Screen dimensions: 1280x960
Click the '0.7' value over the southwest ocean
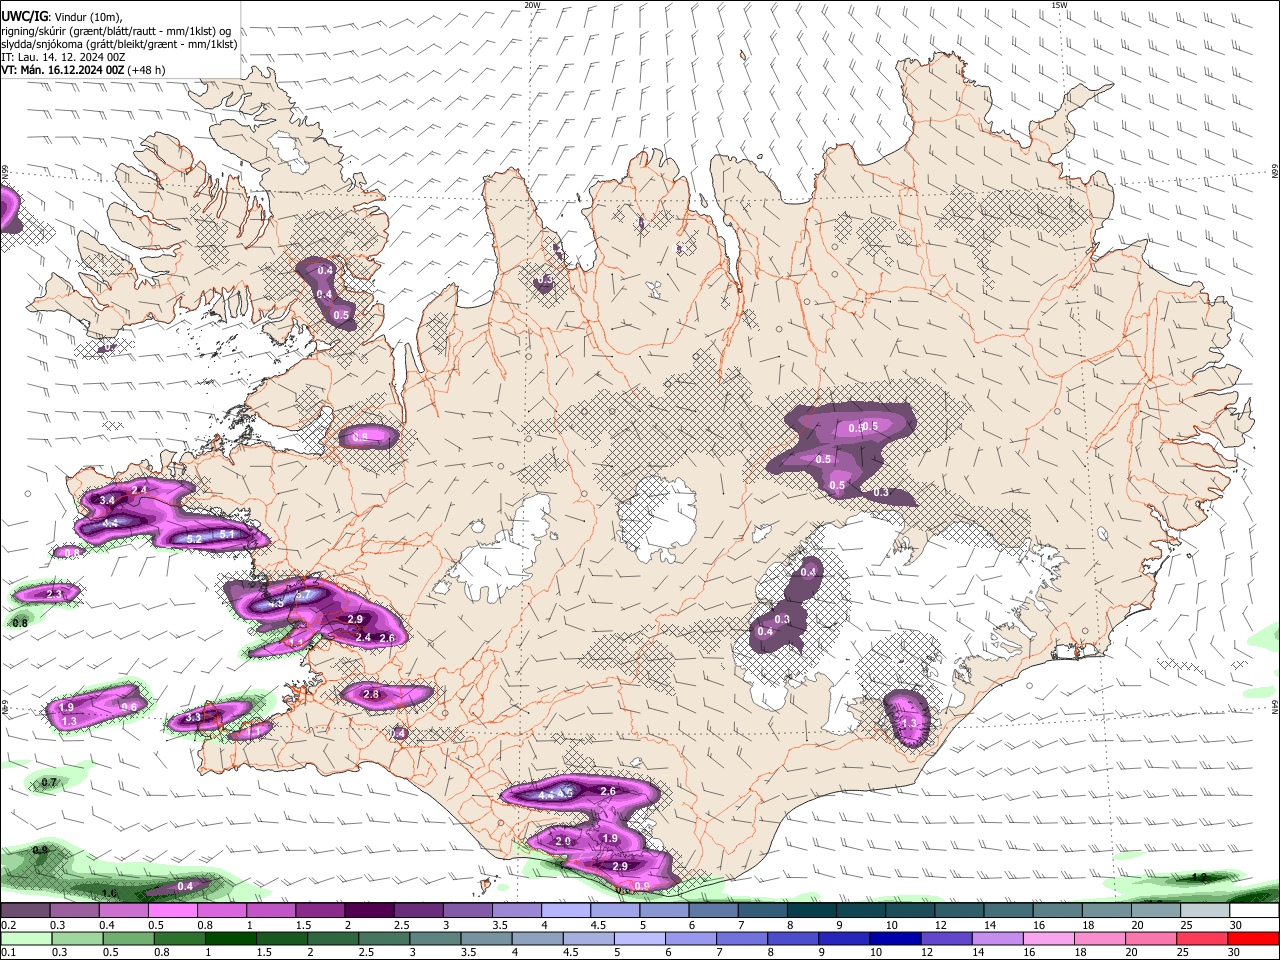coord(50,782)
